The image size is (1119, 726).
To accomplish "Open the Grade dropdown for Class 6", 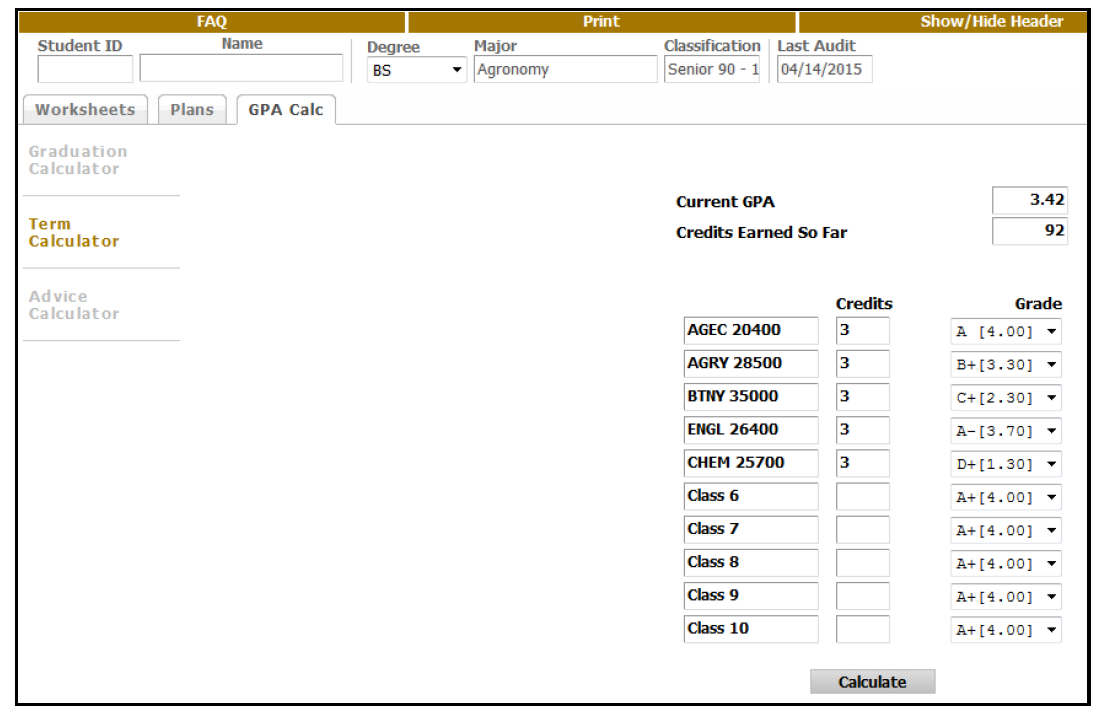I will pos(1005,496).
